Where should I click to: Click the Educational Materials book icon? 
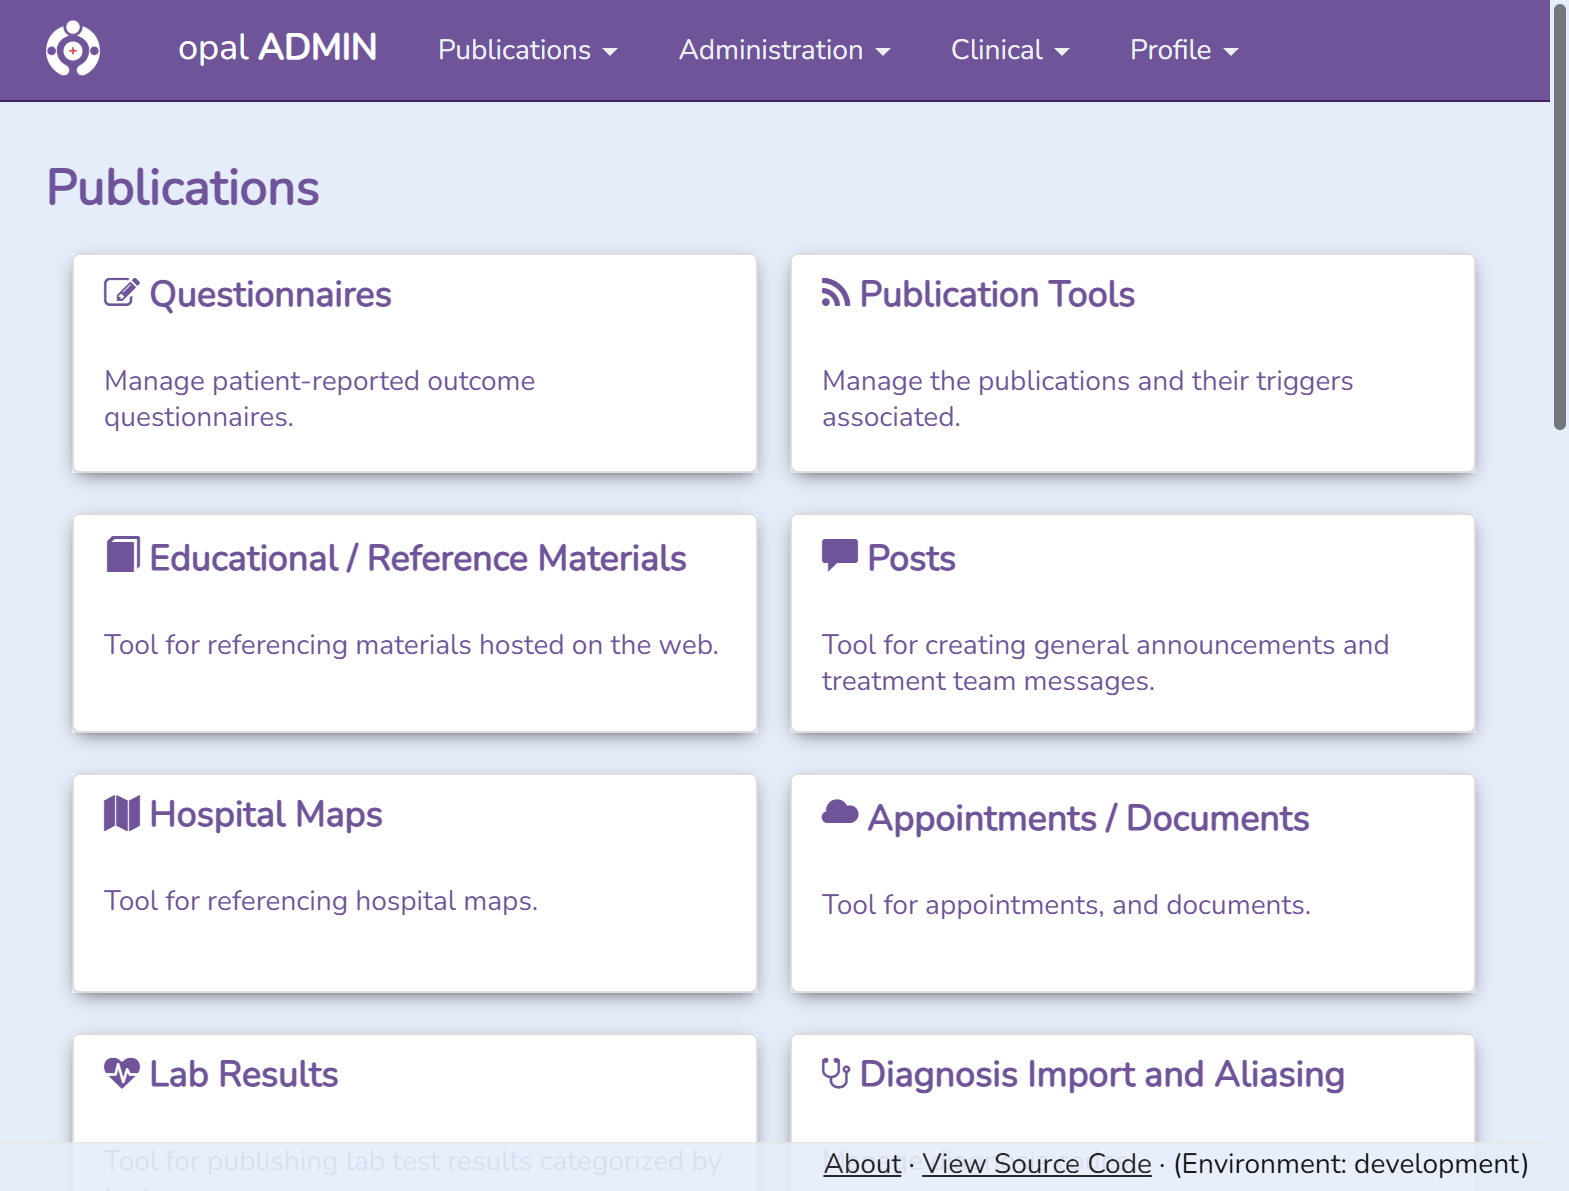[122, 555]
